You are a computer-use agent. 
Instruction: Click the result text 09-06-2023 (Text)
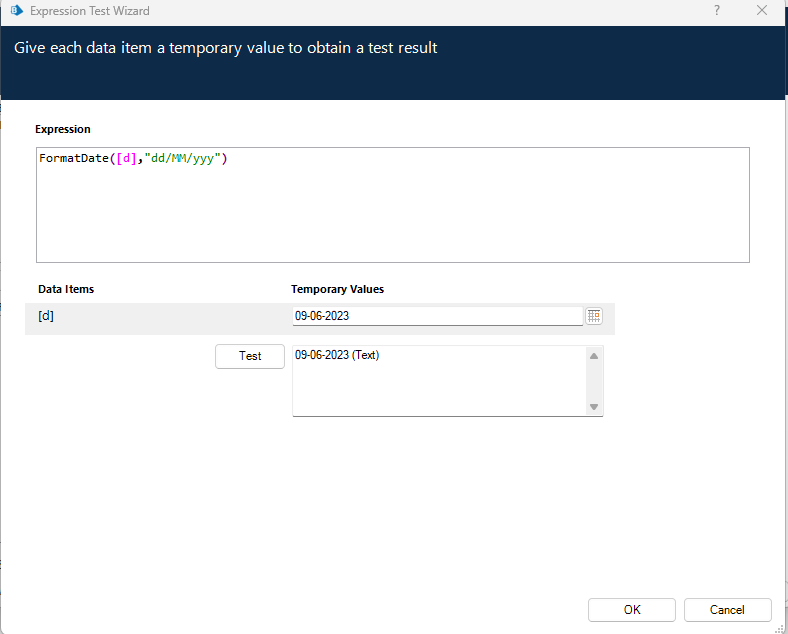337,355
